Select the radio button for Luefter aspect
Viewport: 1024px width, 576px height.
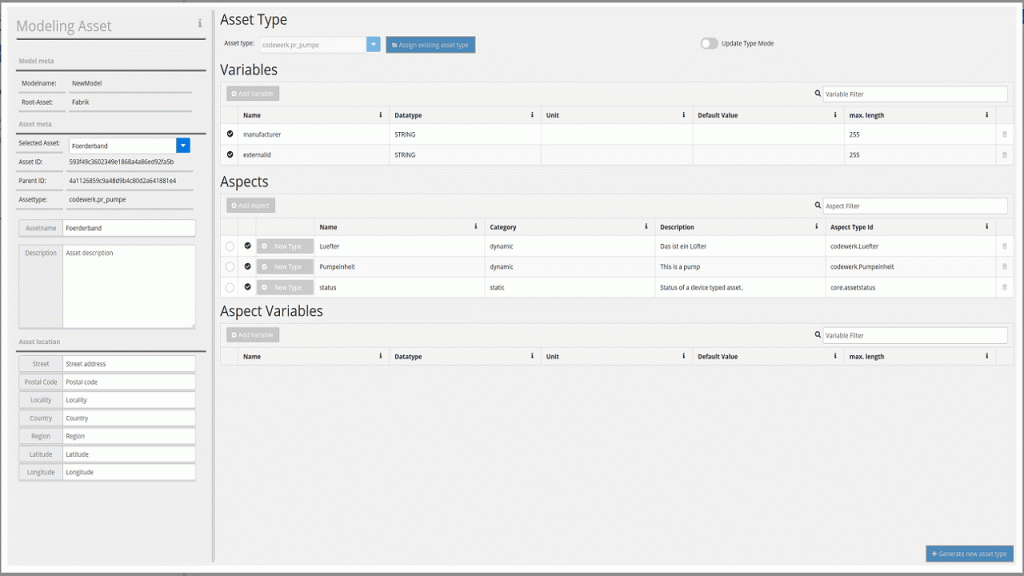pyautogui.click(x=230, y=246)
